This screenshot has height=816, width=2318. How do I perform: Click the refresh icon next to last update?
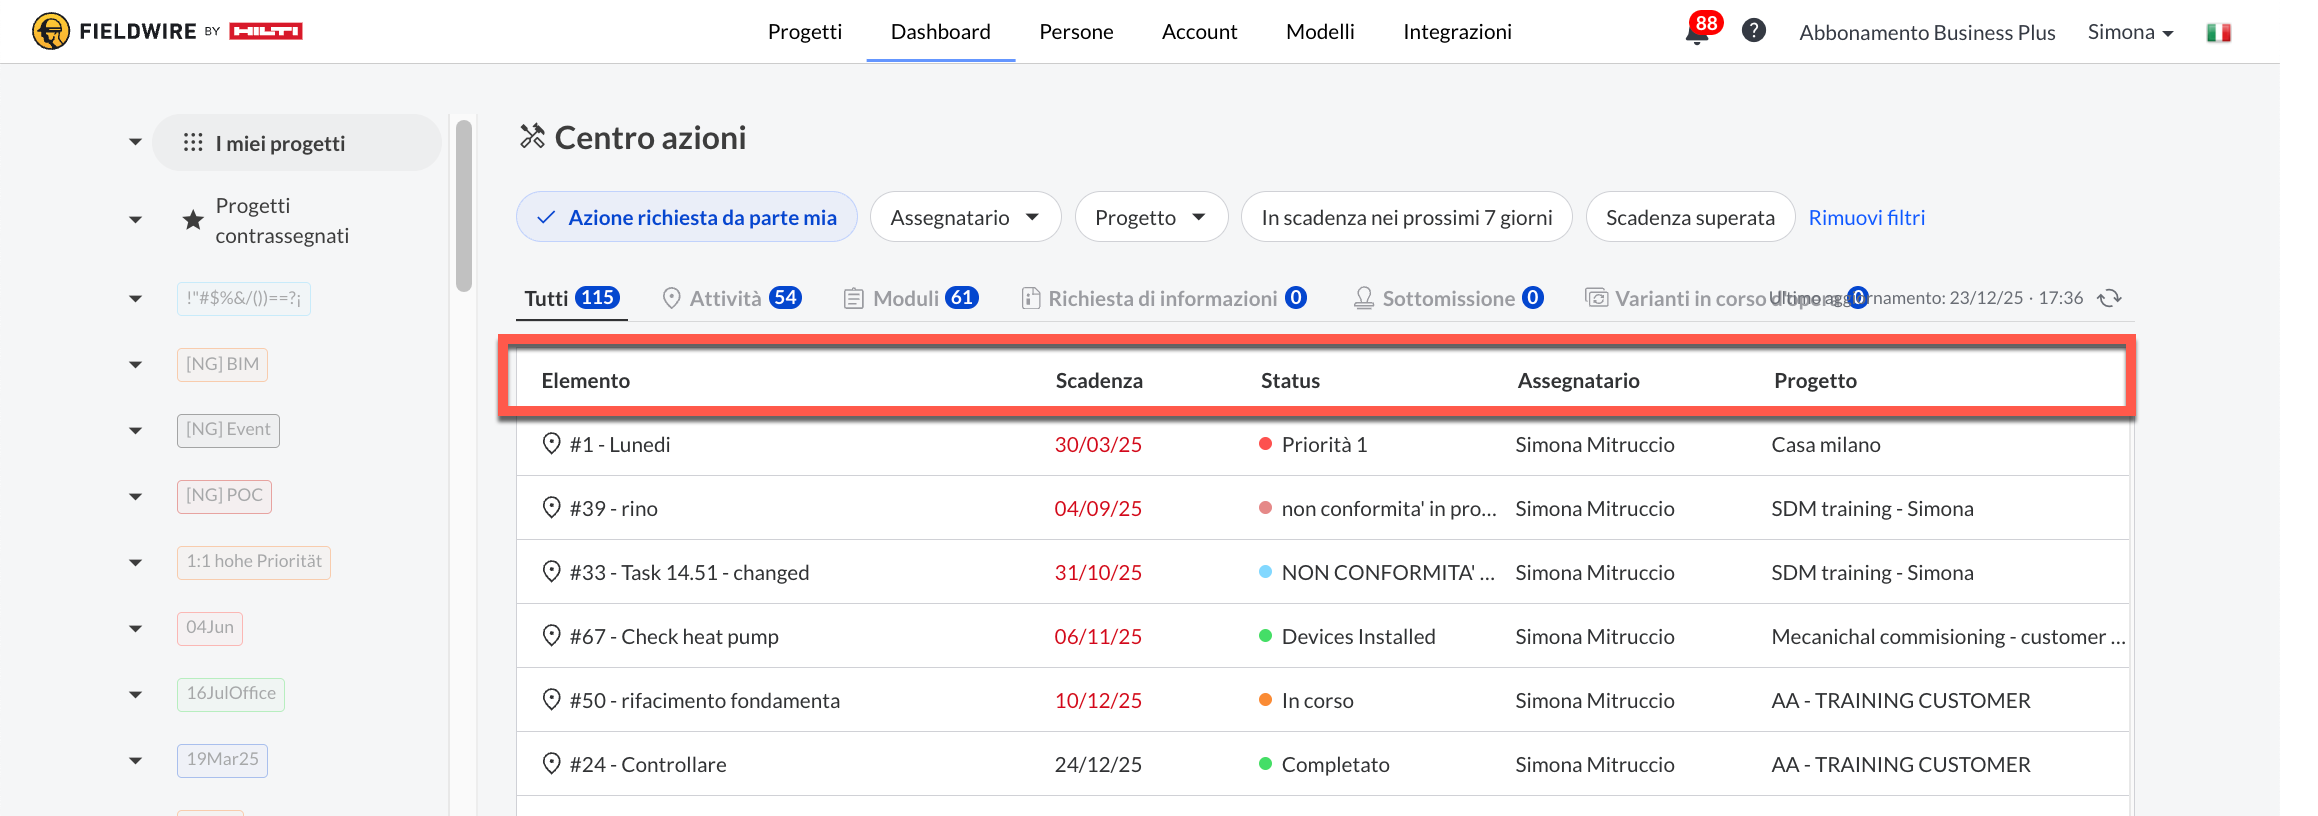coord(2109,298)
